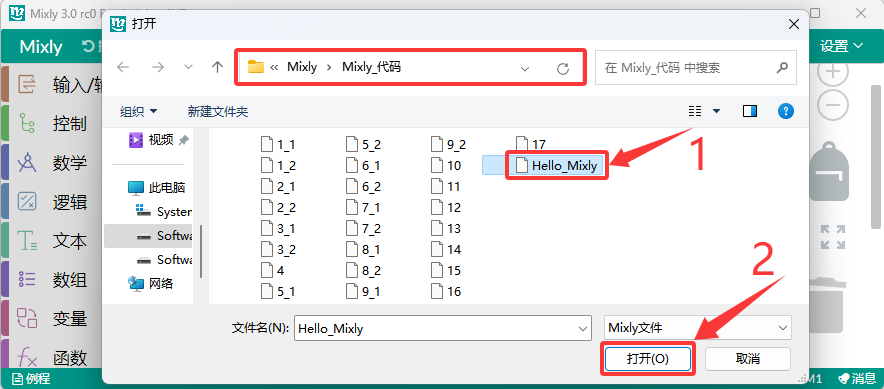Select file 16
The height and width of the screenshot is (389, 884).
coord(446,291)
